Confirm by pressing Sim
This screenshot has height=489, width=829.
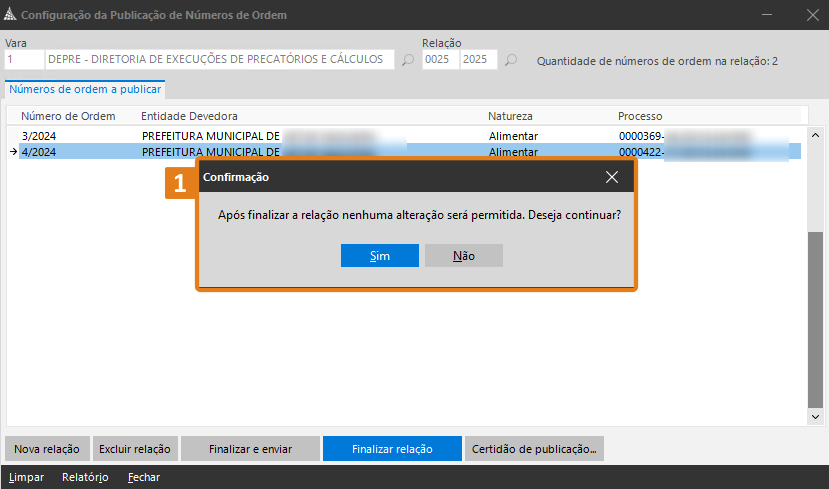pyautogui.click(x=379, y=256)
